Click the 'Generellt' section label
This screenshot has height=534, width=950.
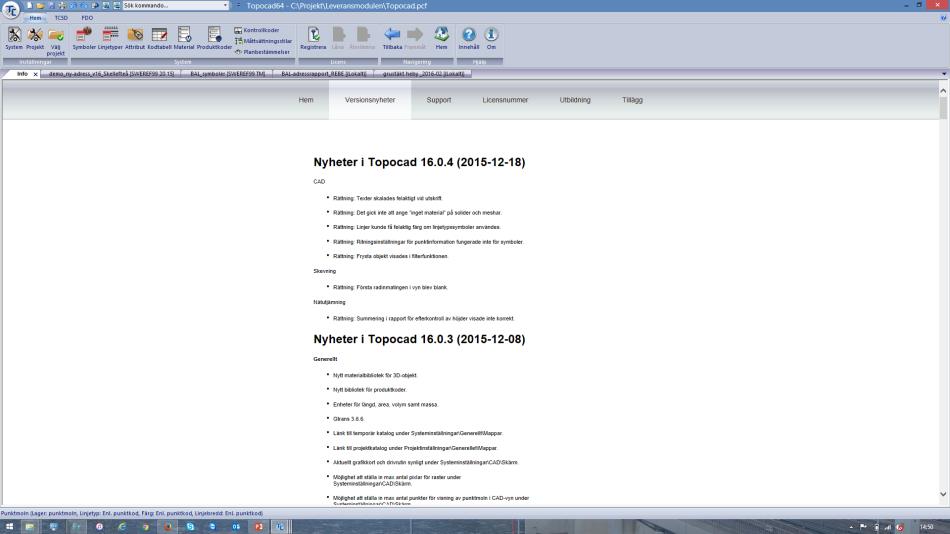pos(325,359)
